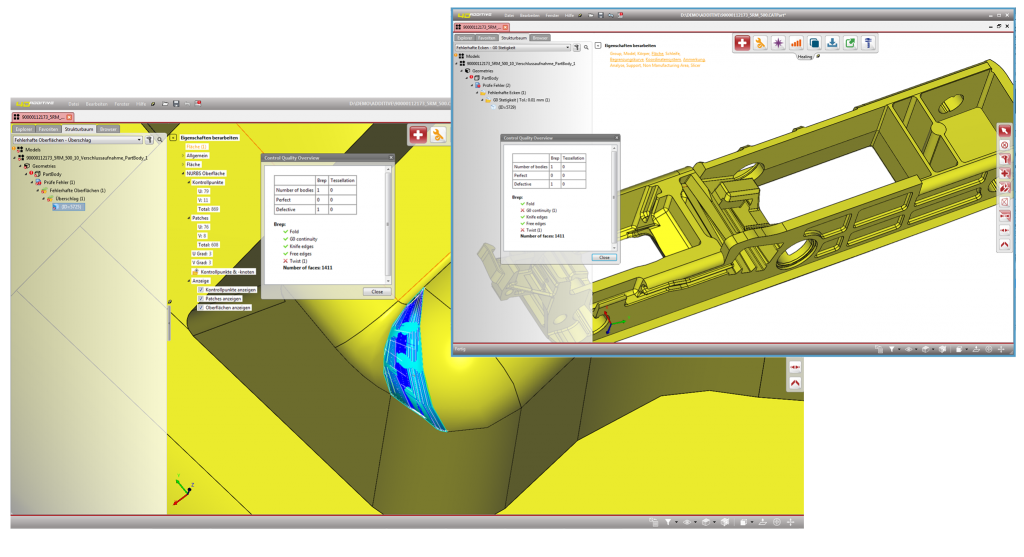This screenshot has width=1024, height=557.
Task: Toggle Patches anzeigen checkbox
Action: [200, 298]
